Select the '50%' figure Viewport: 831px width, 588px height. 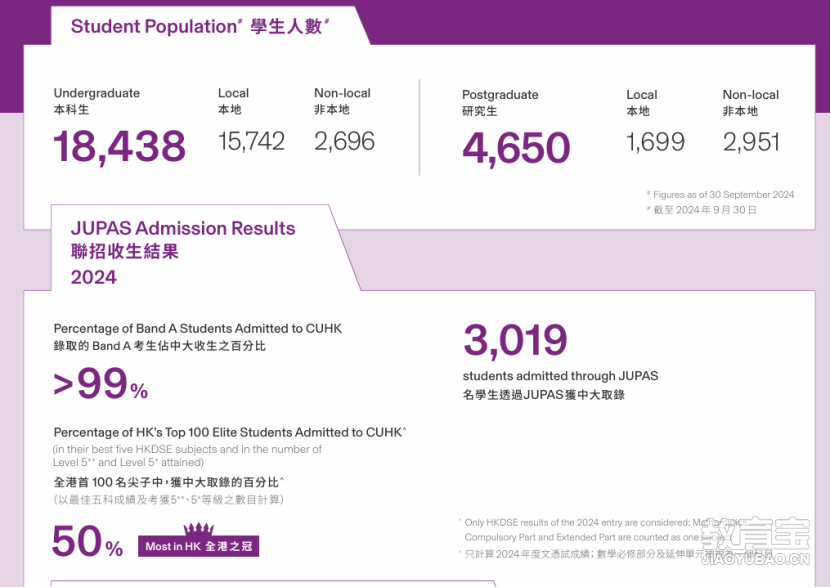click(87, 541)
